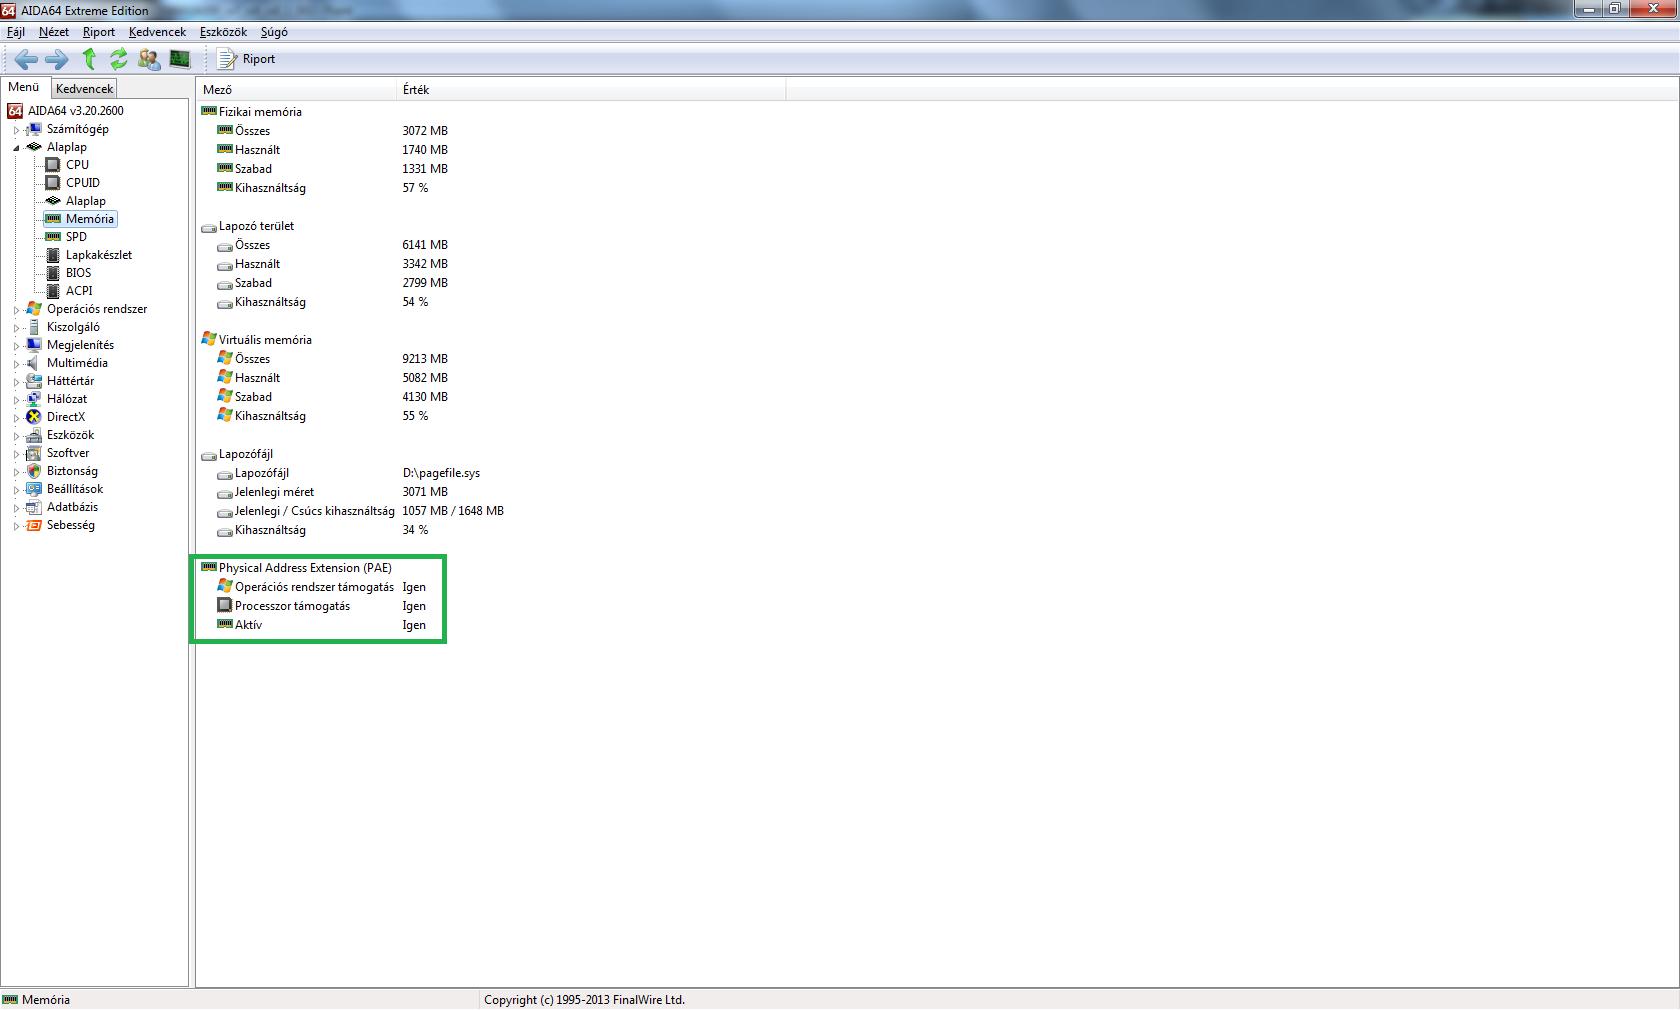Expand the Kiszolgáló tree node

coord(16,328)
